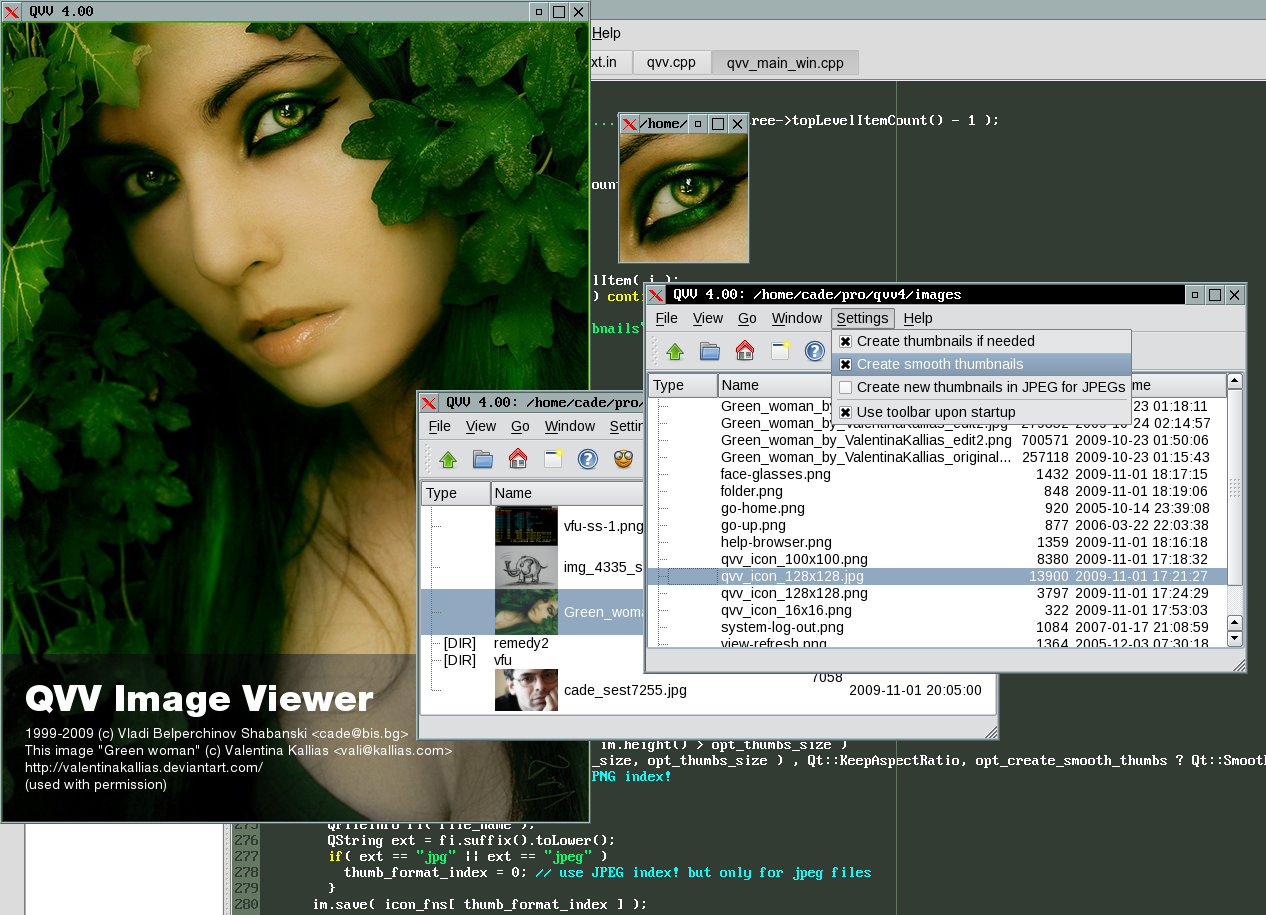Click the file list's vertical scrollbar down arrow

[x=1234, y=638]
